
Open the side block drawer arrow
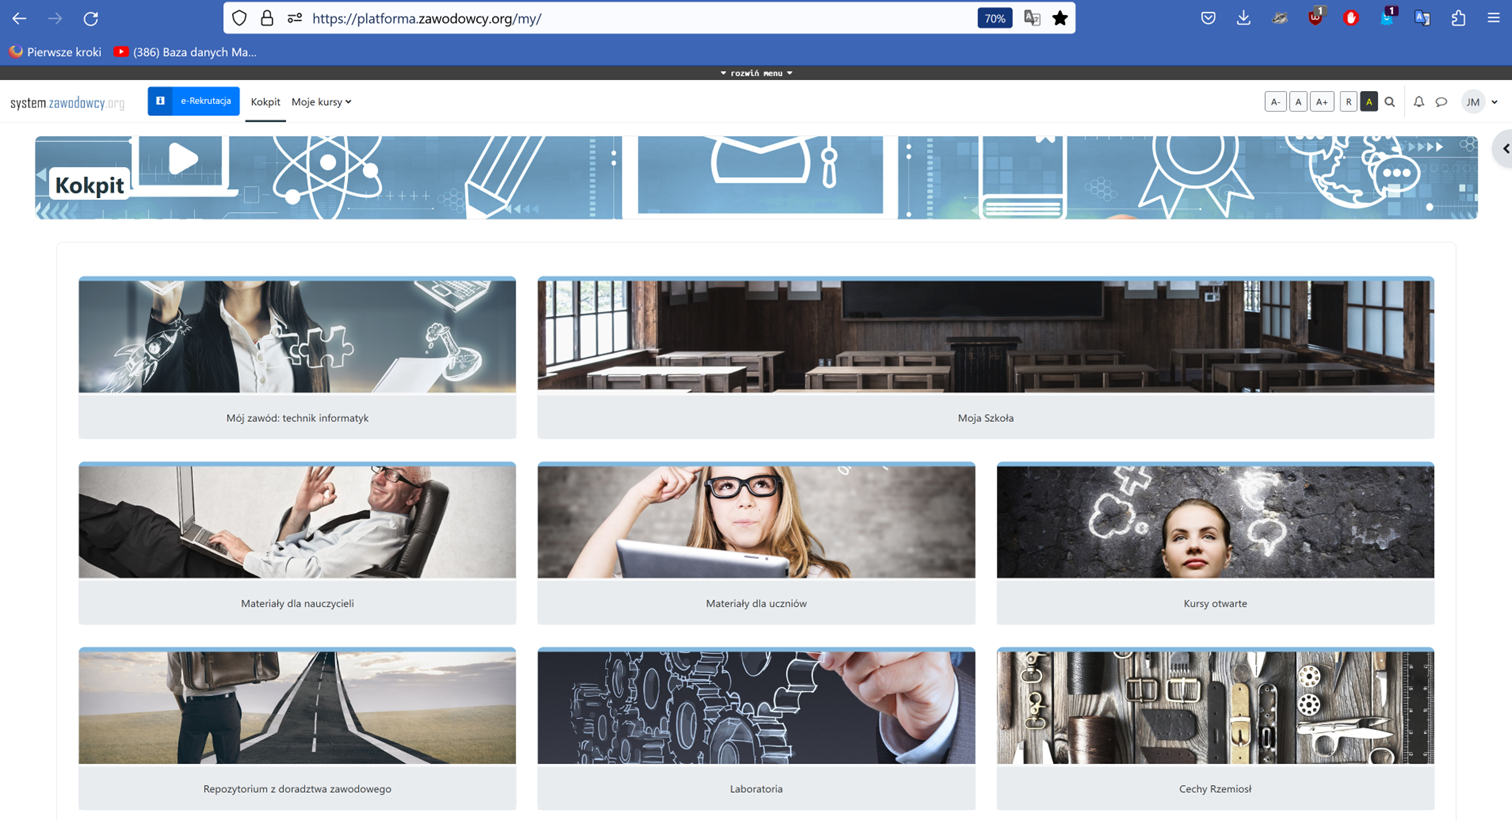(x=1503, y=149)
